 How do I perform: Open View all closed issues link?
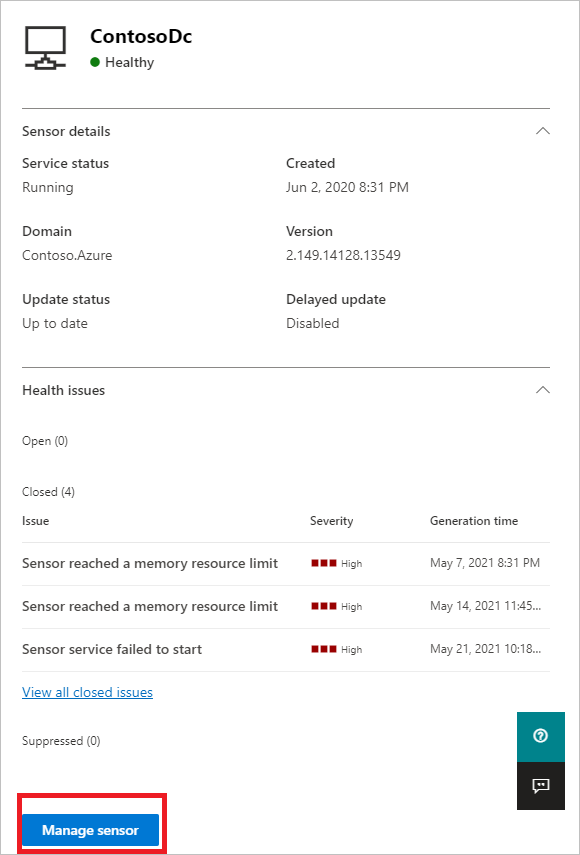(x=87, y=693)
